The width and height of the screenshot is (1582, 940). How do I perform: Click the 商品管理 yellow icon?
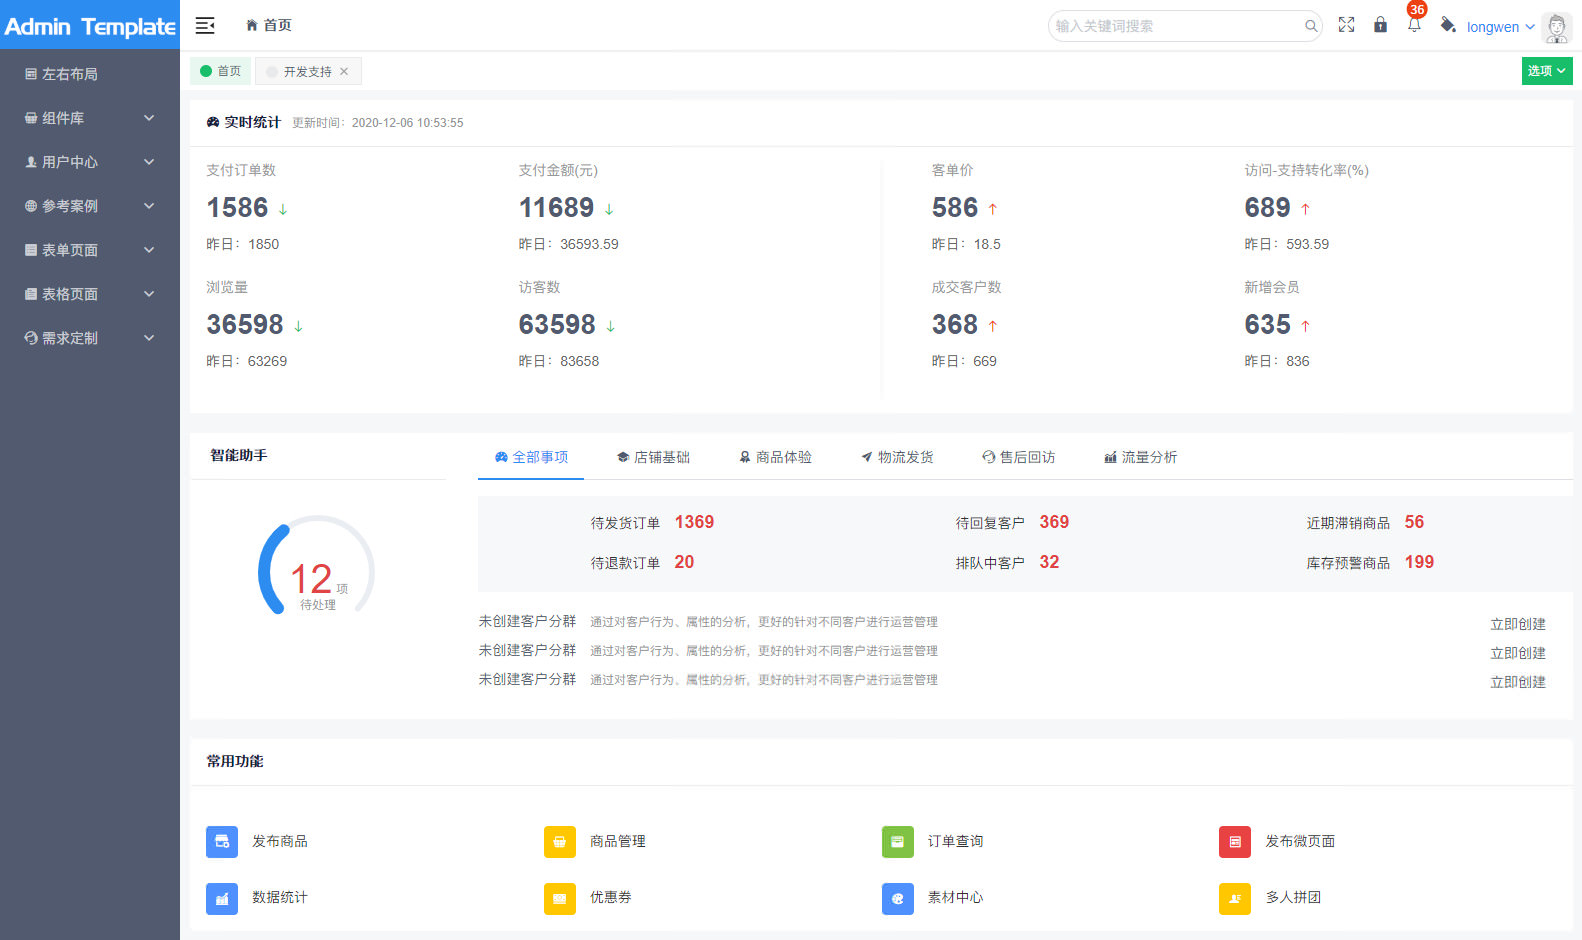tap(560, 842)
